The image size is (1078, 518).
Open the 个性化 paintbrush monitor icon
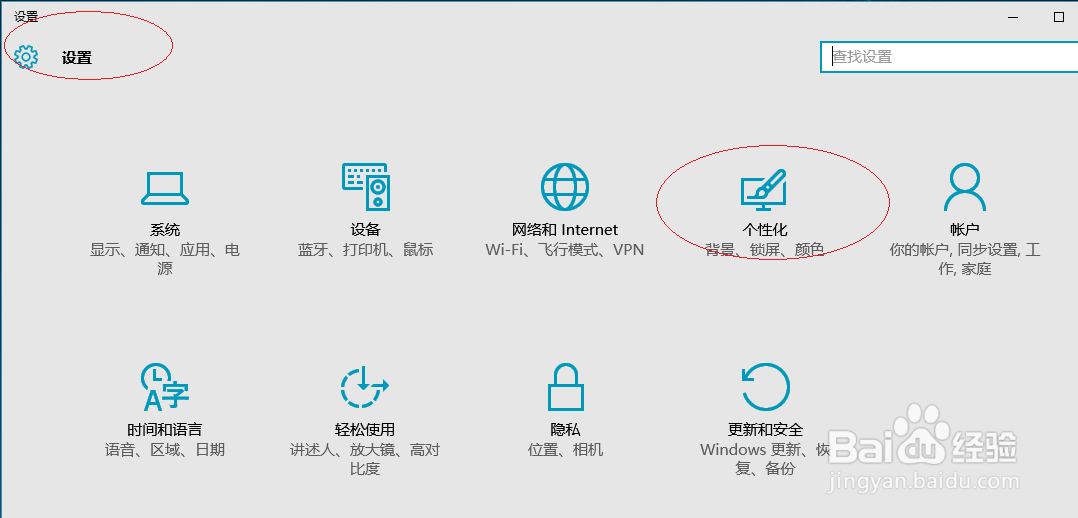(764, 188)
